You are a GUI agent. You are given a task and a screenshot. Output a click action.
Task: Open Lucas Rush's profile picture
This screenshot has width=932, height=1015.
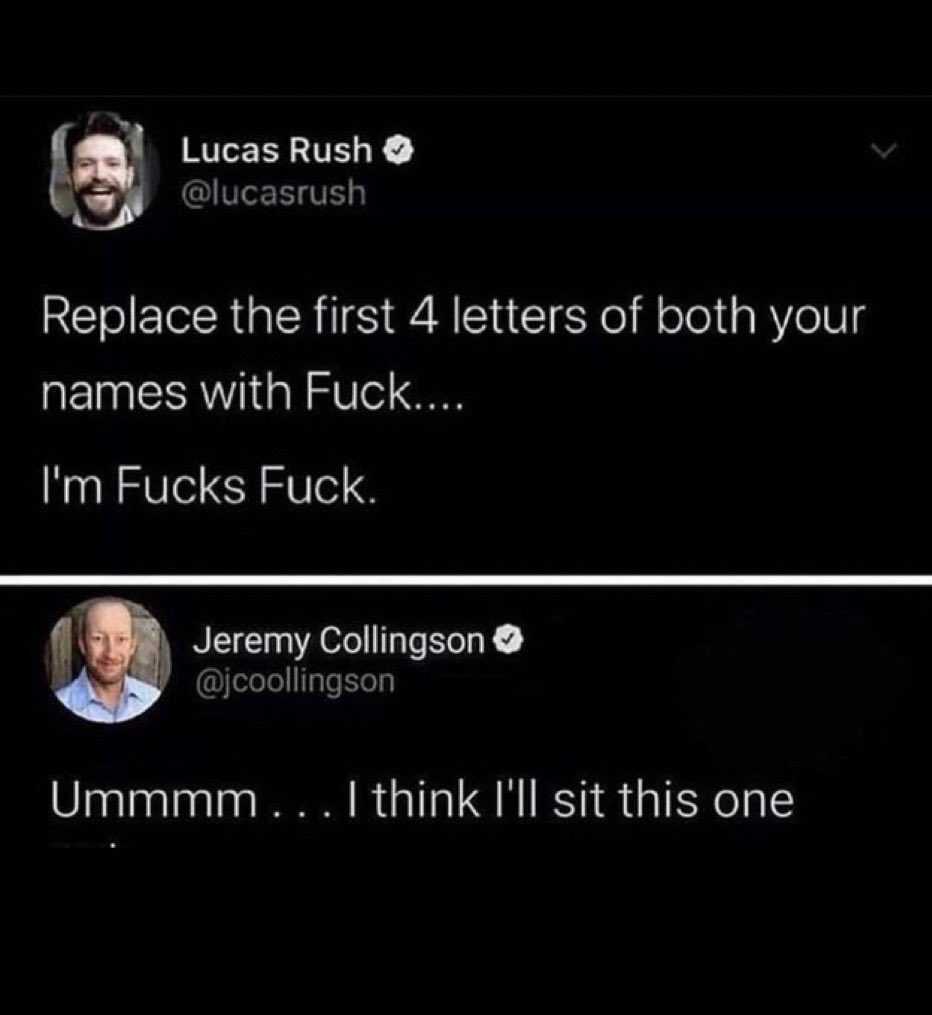point(105,172)
